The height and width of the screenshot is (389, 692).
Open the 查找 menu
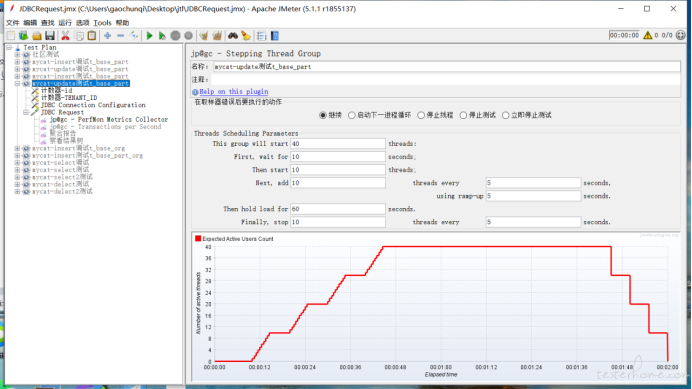tap(47, 23)
